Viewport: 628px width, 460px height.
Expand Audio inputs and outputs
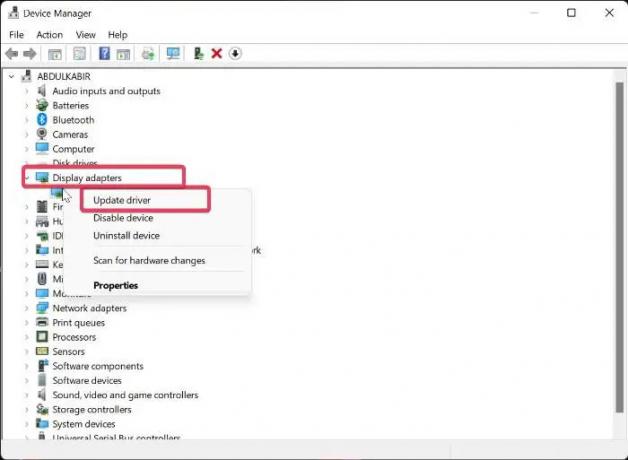27,91
